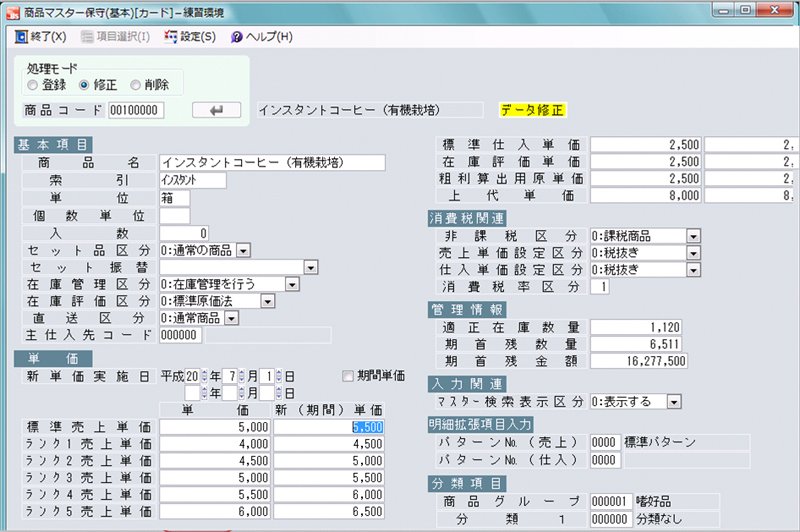Click 在庫評価単価 field 2,500
800x532 pixels.
tap(645, 162)
